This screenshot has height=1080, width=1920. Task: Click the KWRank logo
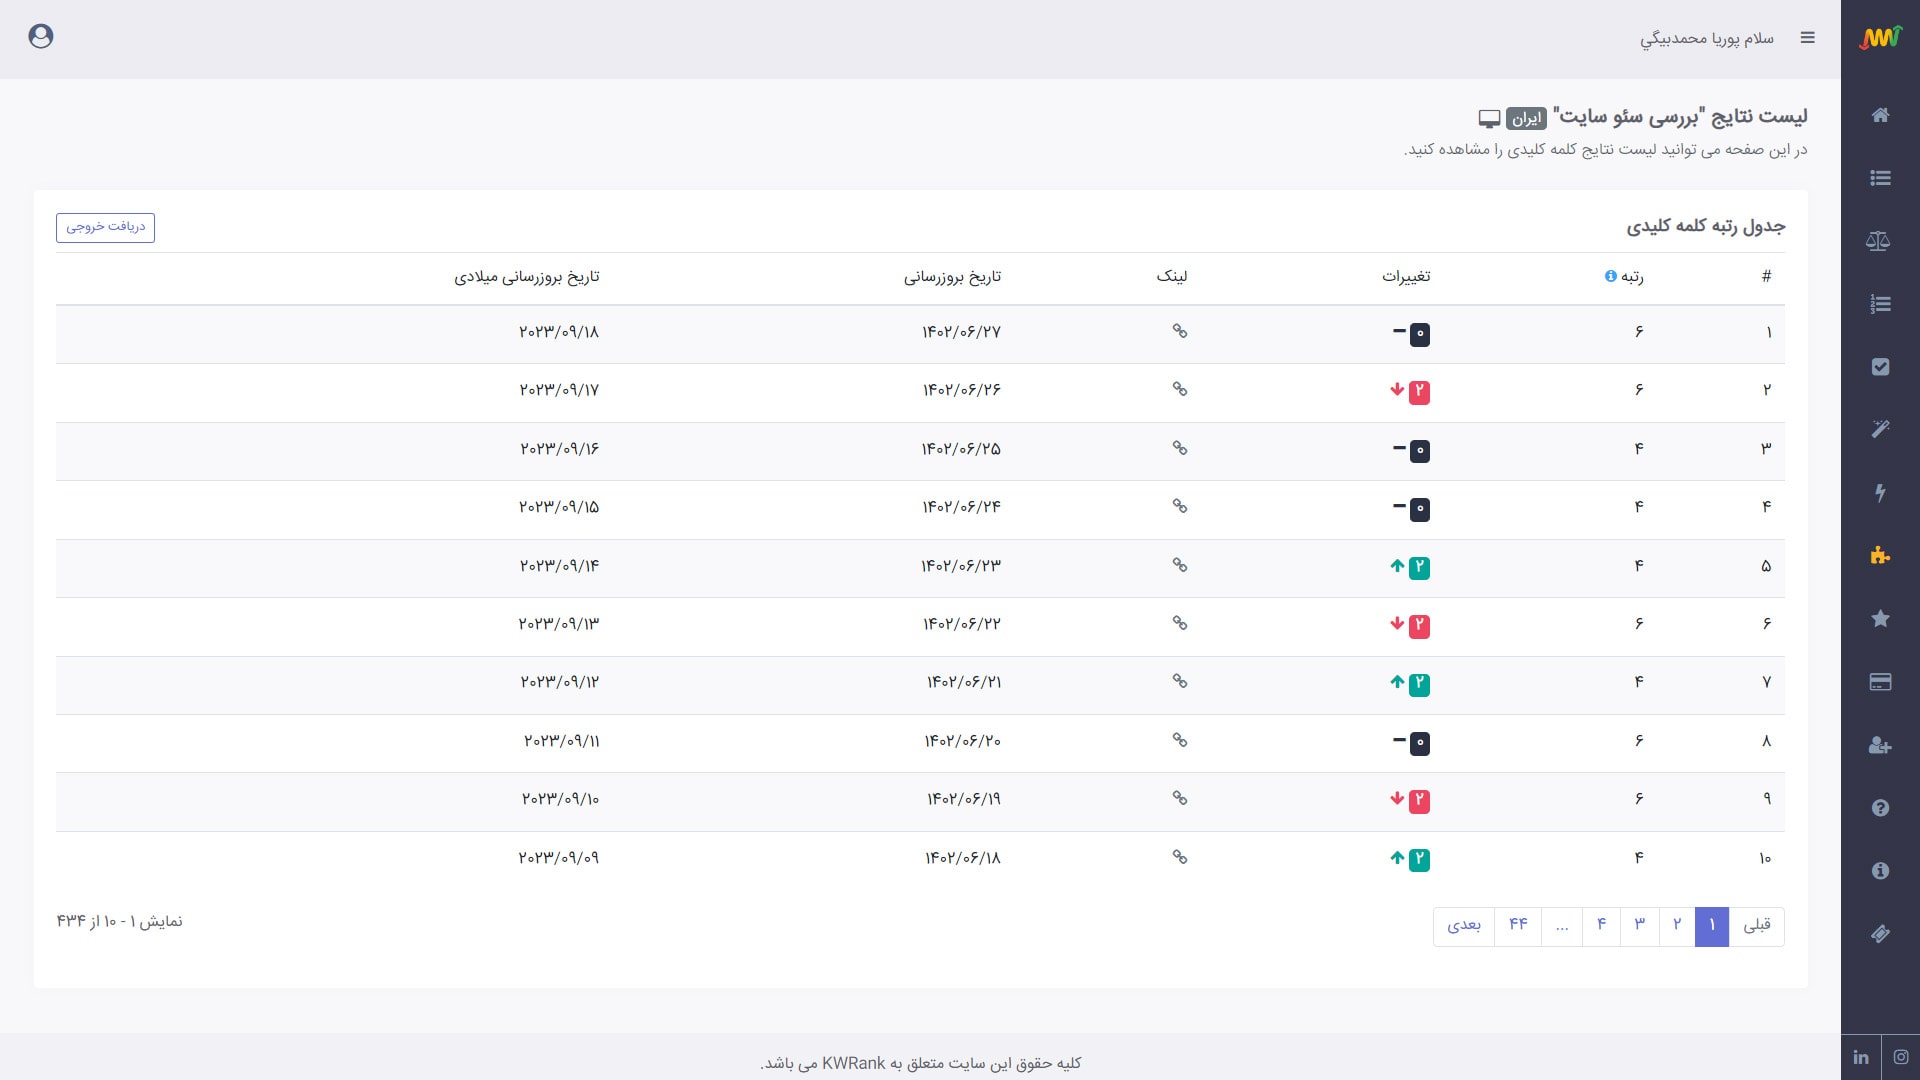1880,37
